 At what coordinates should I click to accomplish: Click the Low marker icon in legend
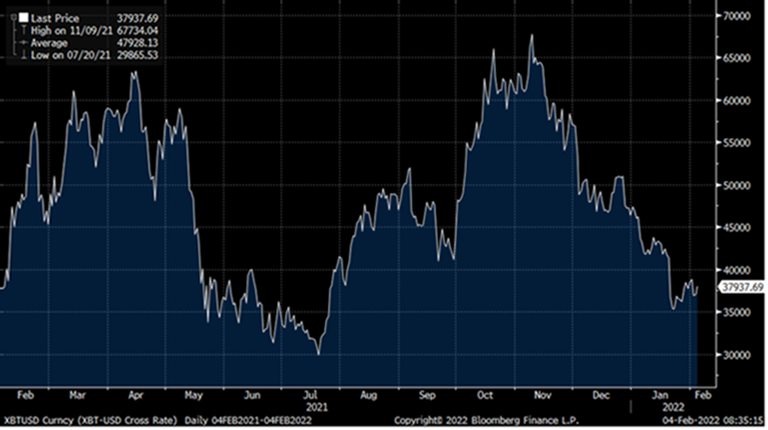tap(22, 54)
